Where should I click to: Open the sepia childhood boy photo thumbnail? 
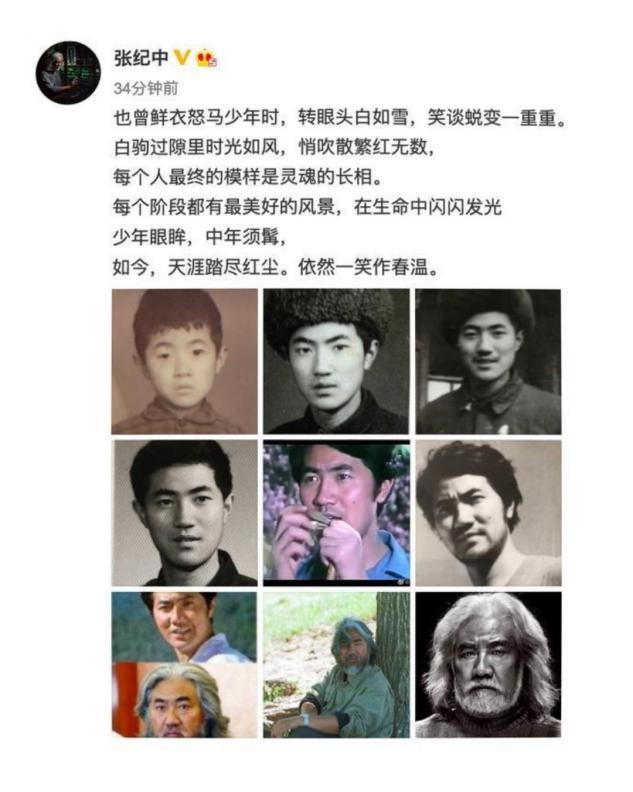click(x=184, y=362)
